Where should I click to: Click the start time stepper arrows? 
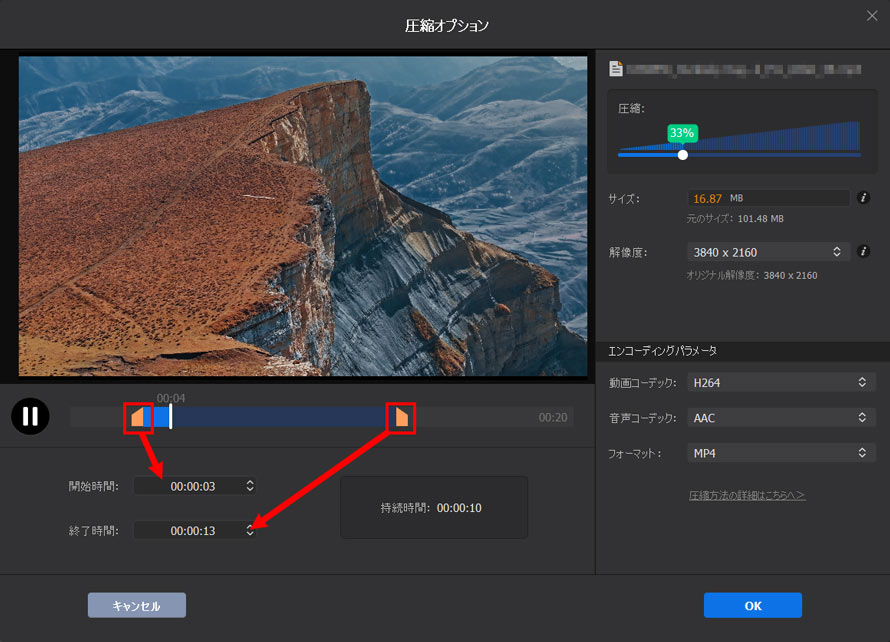pos(250,486)
